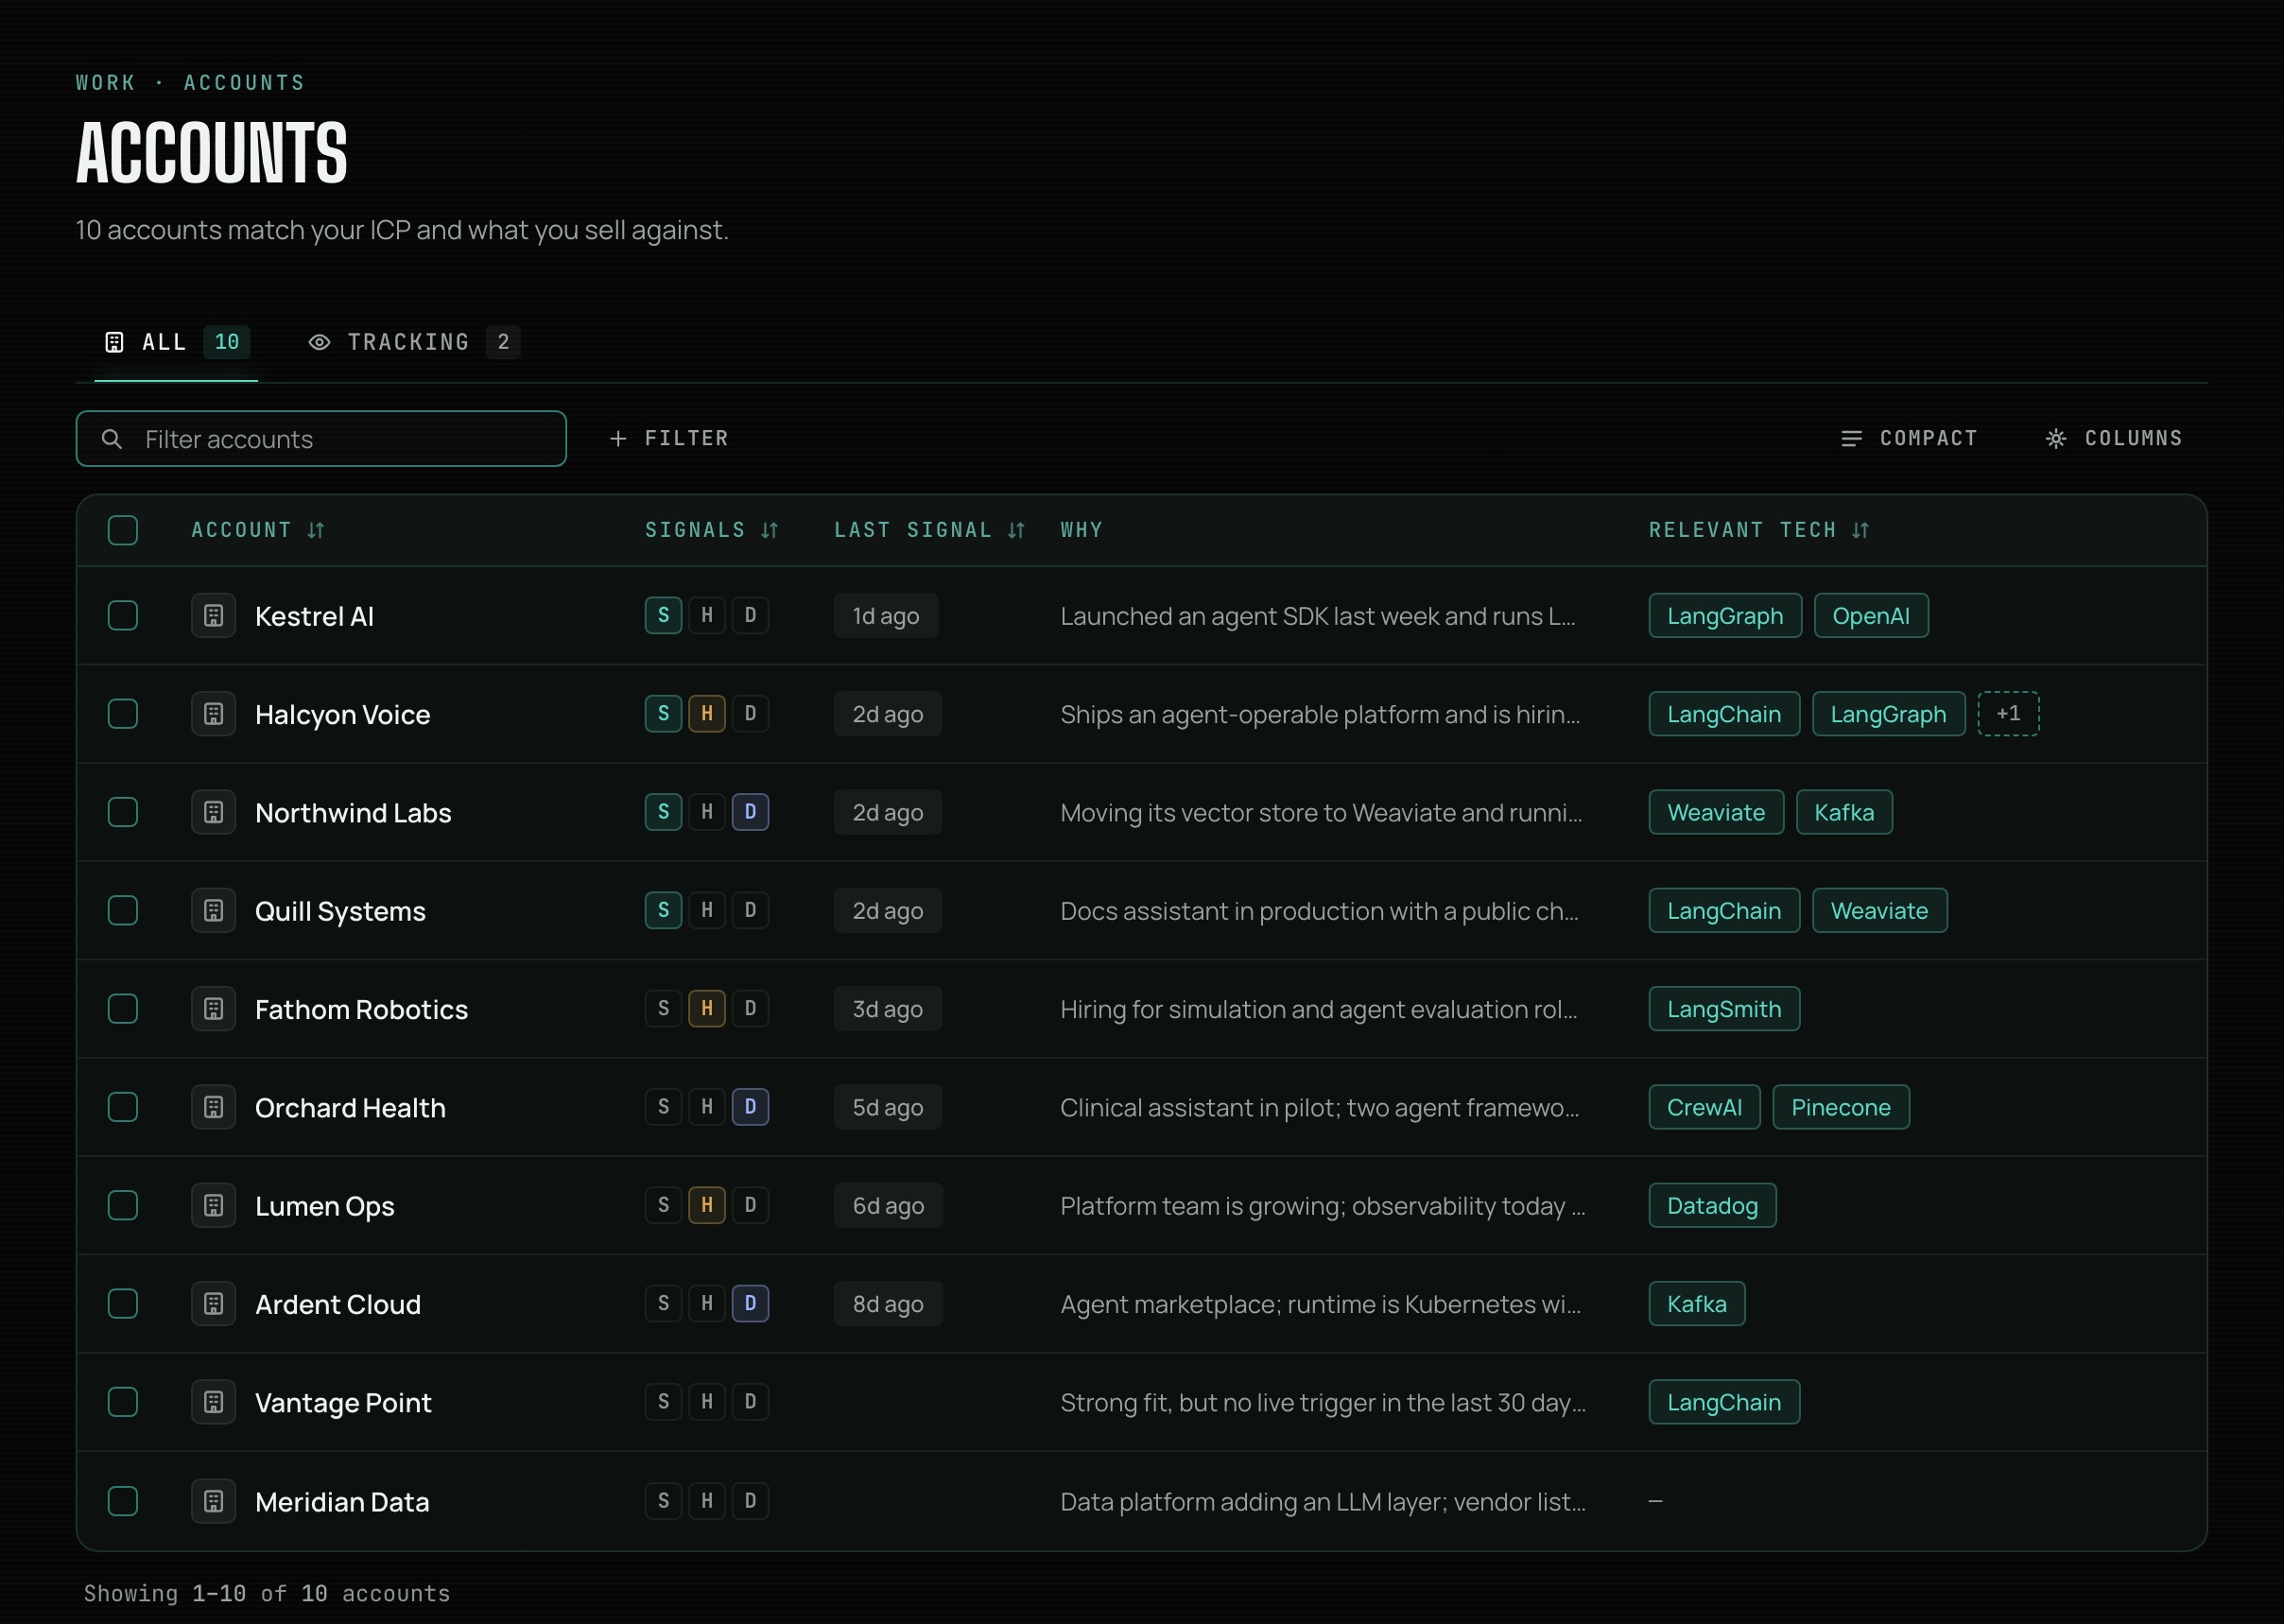Screen dimensions: 2284x1624
Task: Click the OpenAI tag on Kestrel AI
Action: coord(1871,615)
